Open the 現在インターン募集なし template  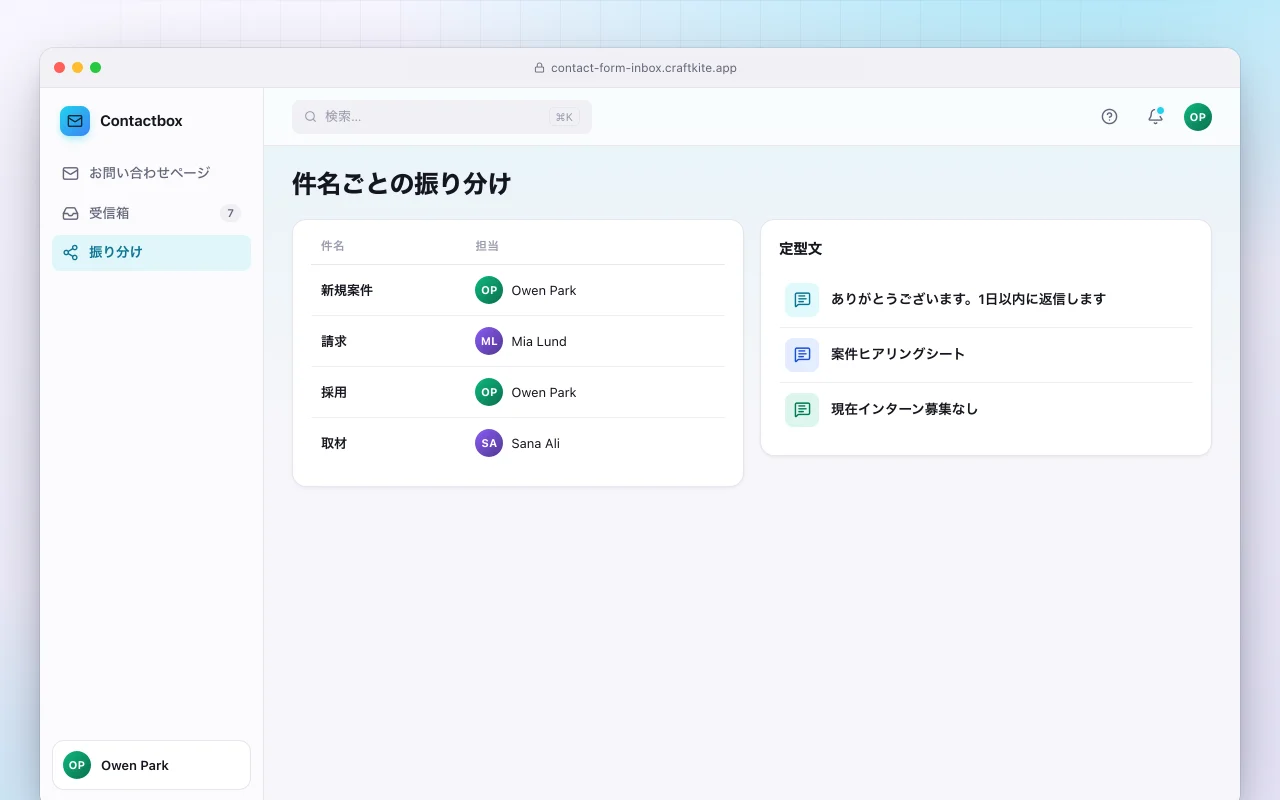click(x=986, y=409)
